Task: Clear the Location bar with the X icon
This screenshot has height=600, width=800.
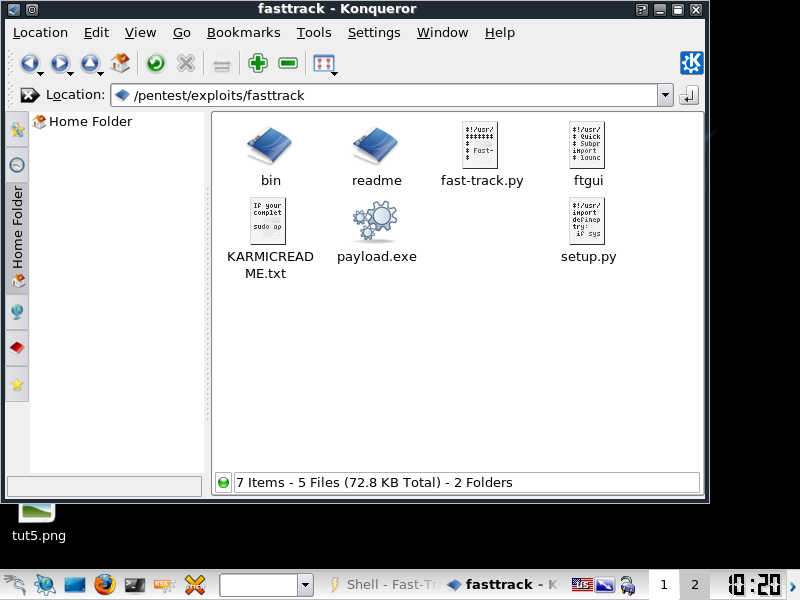Action: [x=29, y=95]
